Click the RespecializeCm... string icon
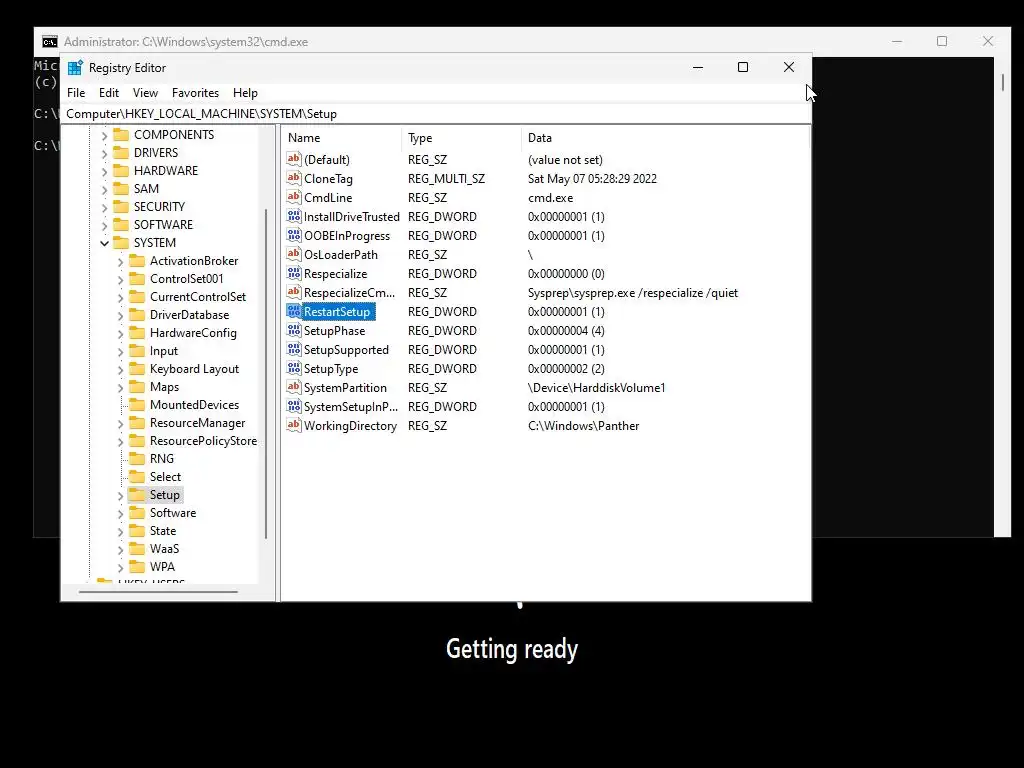1024x768 pixels. point(294,292)
